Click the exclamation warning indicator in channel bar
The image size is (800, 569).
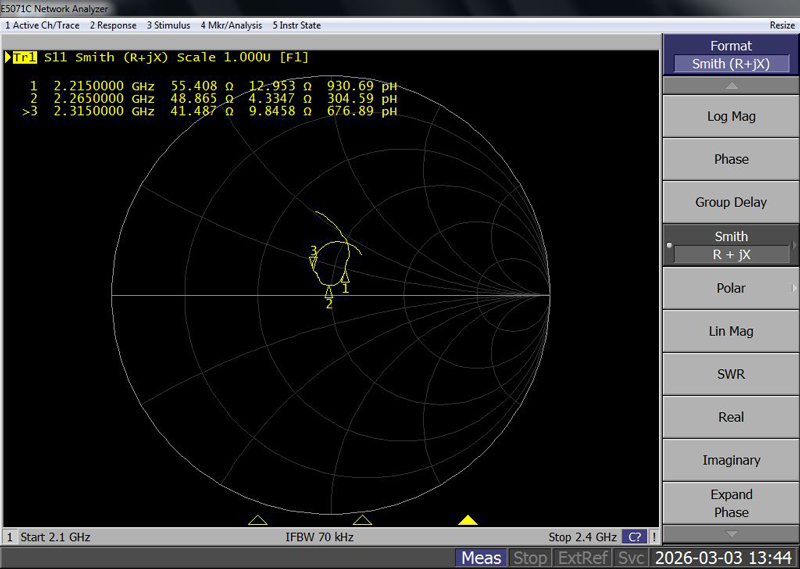654,537
